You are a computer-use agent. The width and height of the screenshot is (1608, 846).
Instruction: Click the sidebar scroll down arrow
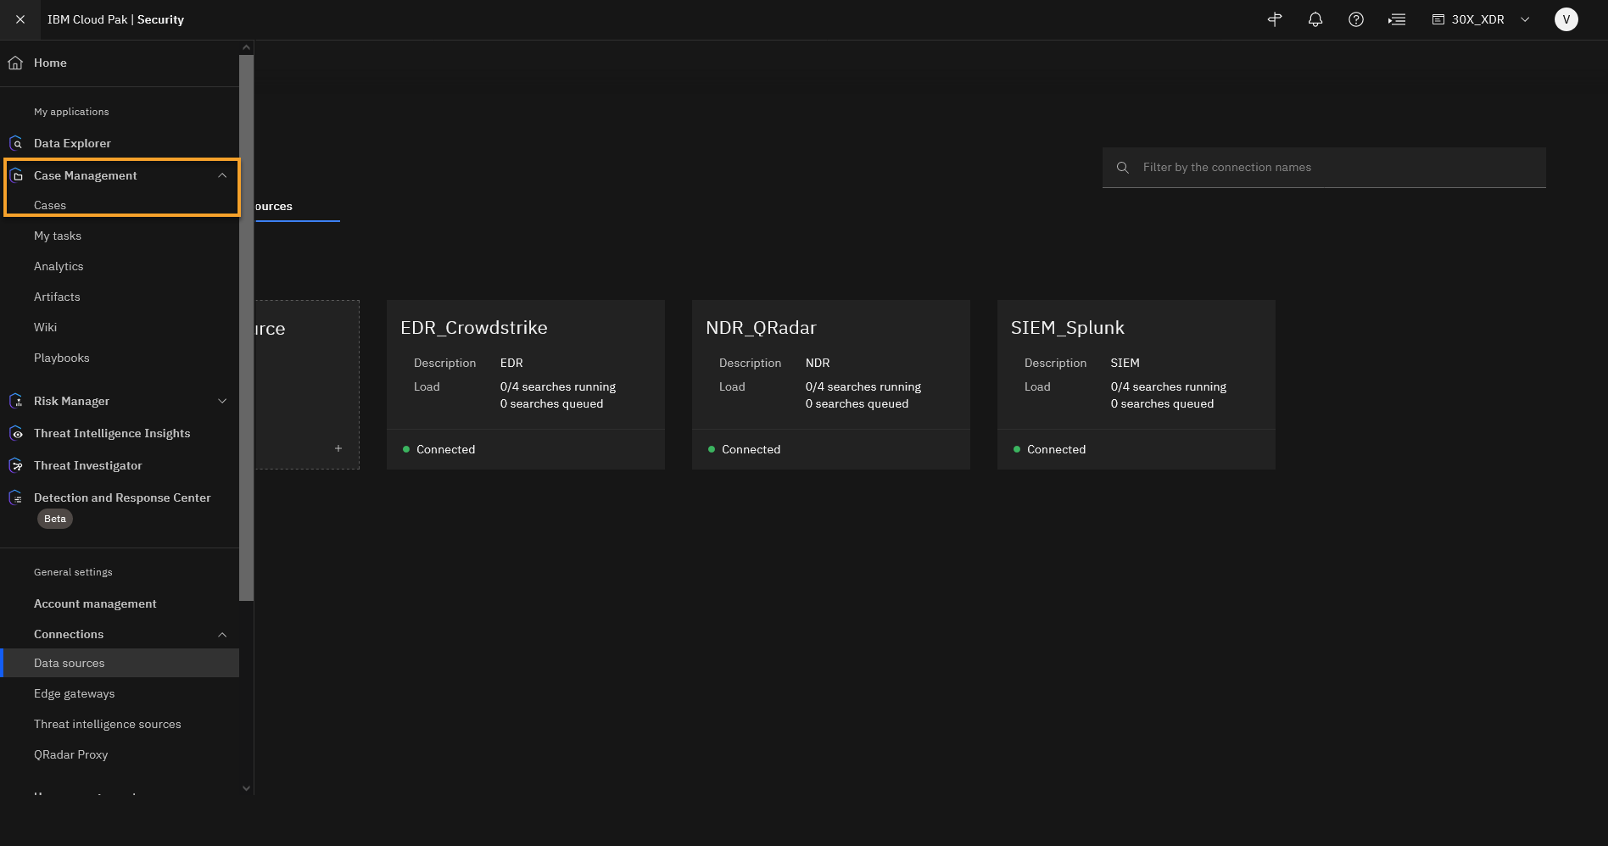(246, 788)
